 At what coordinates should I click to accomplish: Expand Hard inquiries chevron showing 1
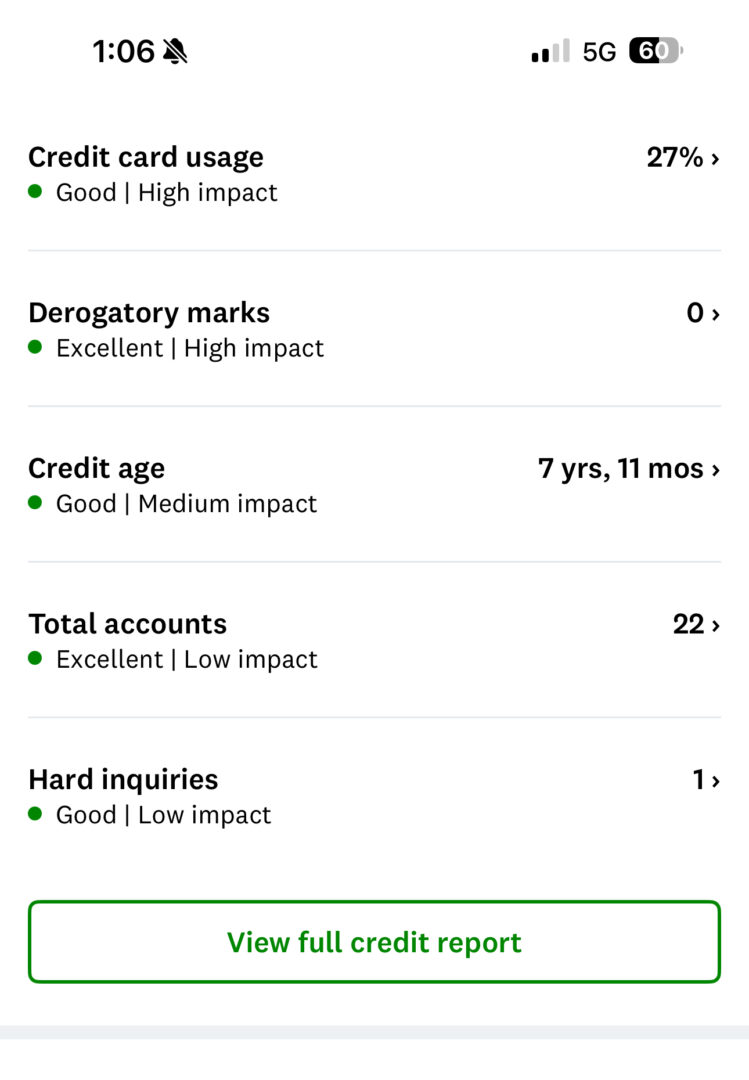point(715,781)
